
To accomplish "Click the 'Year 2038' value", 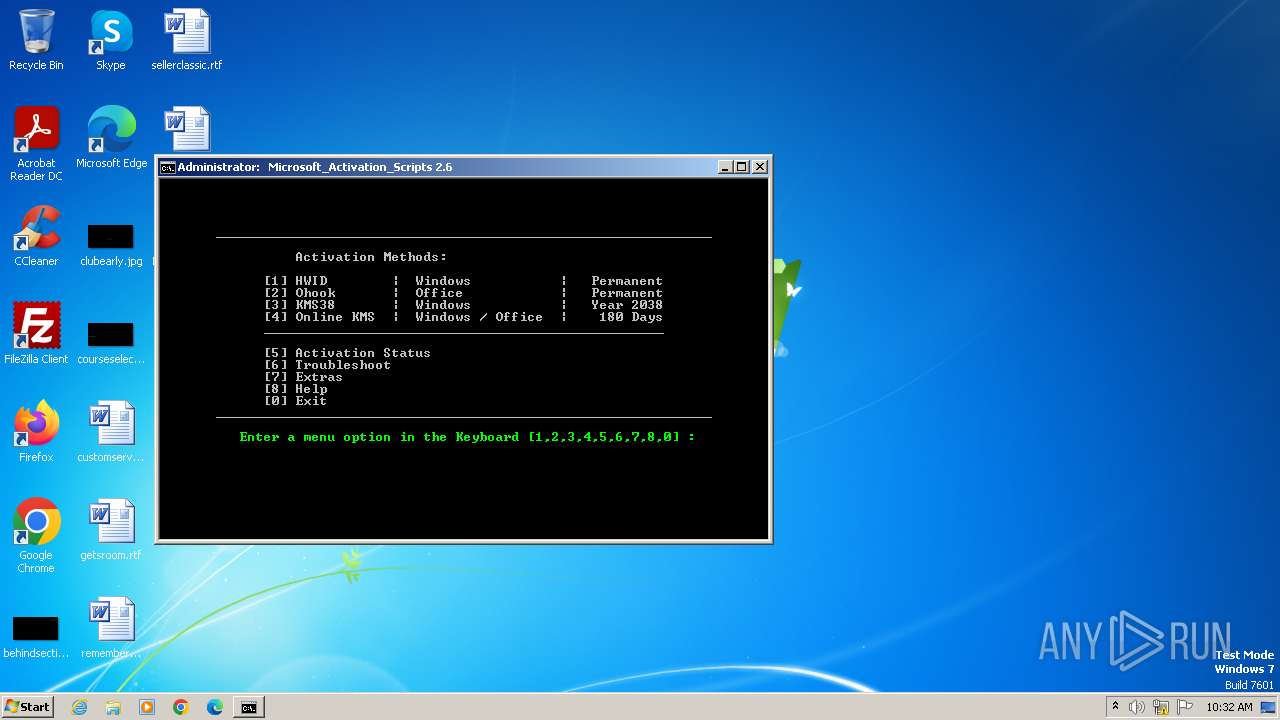I will point(627,305).
